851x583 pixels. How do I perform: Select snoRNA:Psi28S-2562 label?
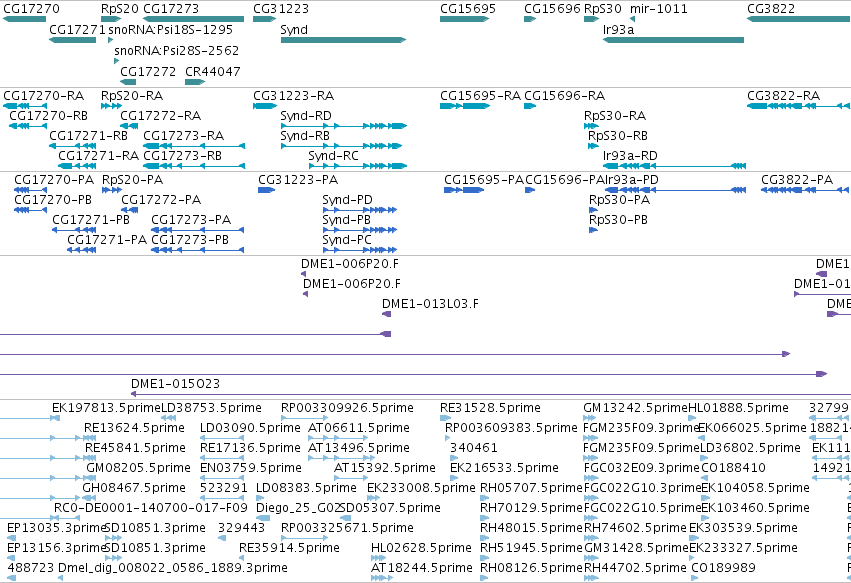[176, 50]
